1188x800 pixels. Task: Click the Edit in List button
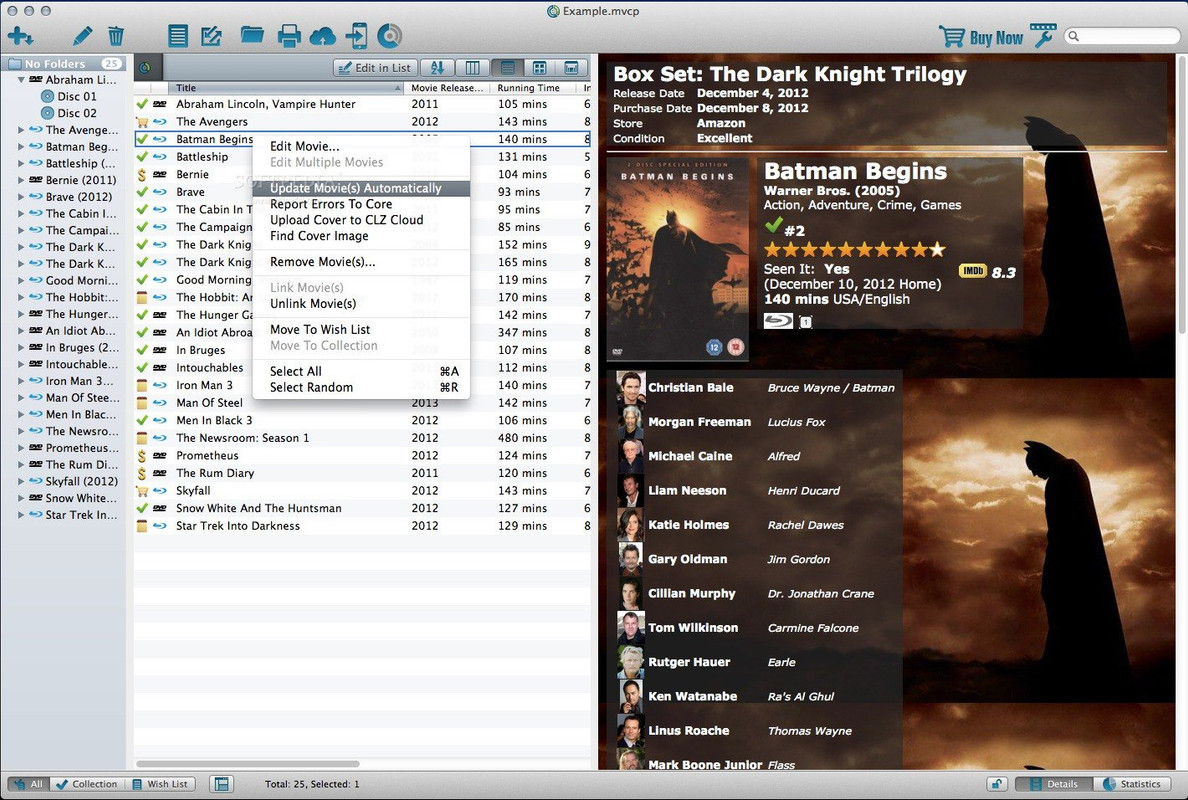tap(374, 67)
